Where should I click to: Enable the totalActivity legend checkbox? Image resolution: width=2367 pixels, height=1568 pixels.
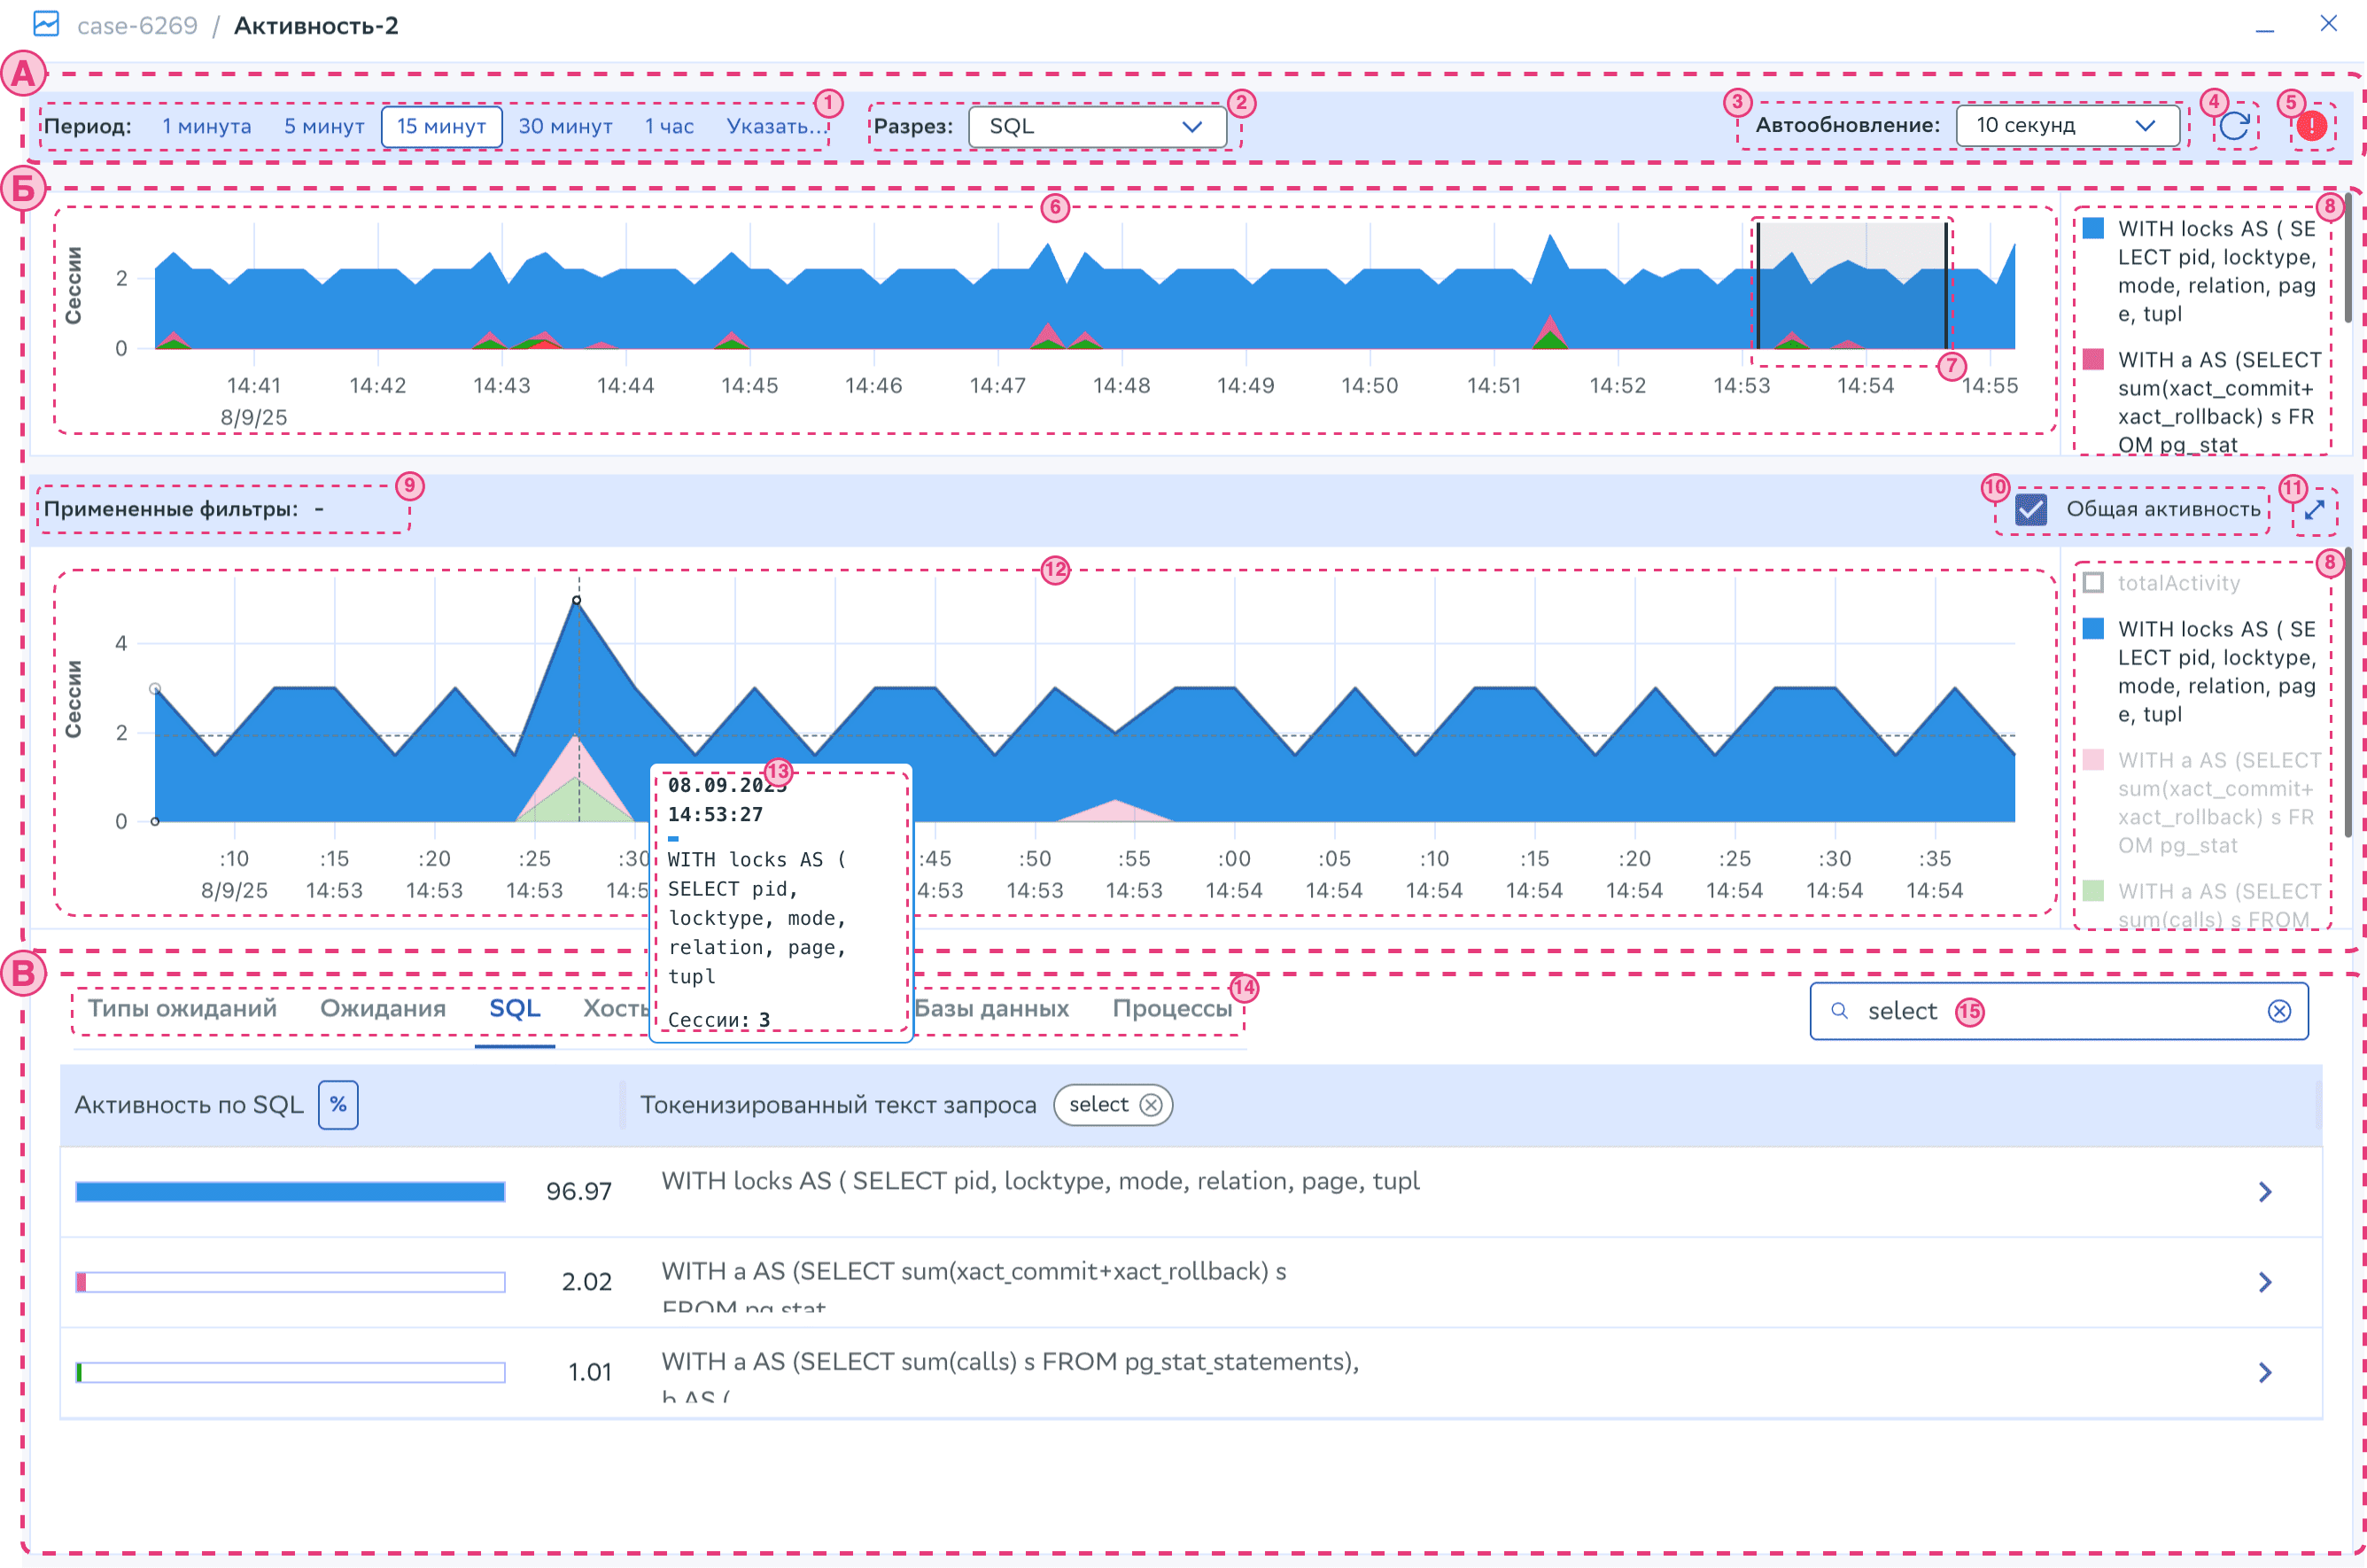click(2093, 583)
